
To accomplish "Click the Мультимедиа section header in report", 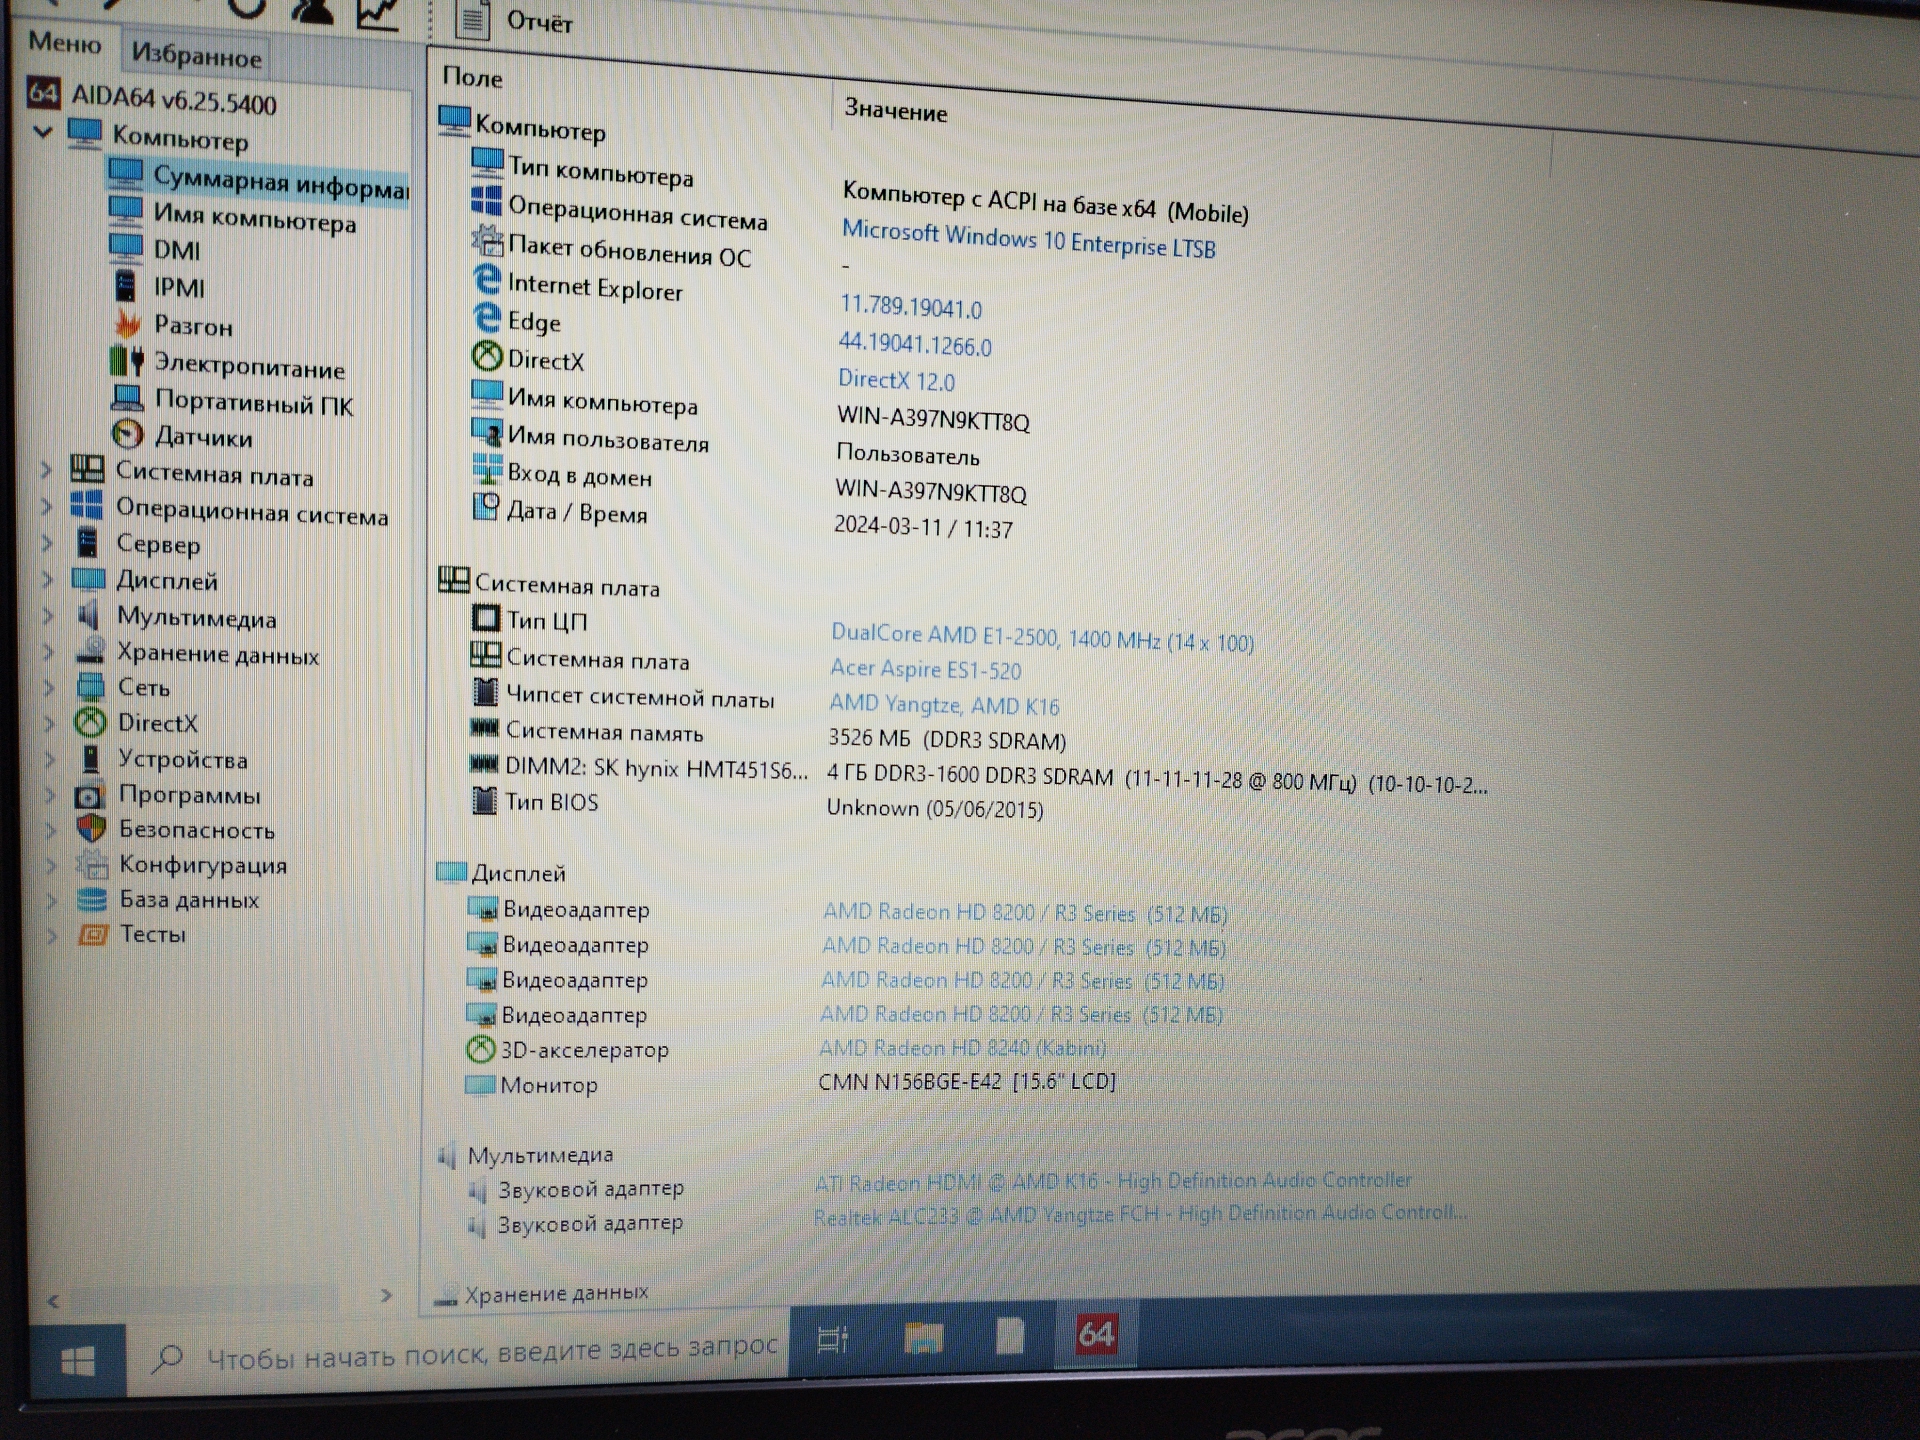I will [540, 1155].
